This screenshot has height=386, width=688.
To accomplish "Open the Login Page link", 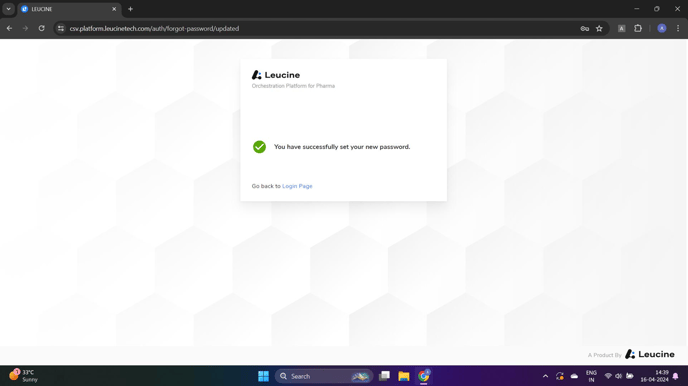I will point(297,186).
